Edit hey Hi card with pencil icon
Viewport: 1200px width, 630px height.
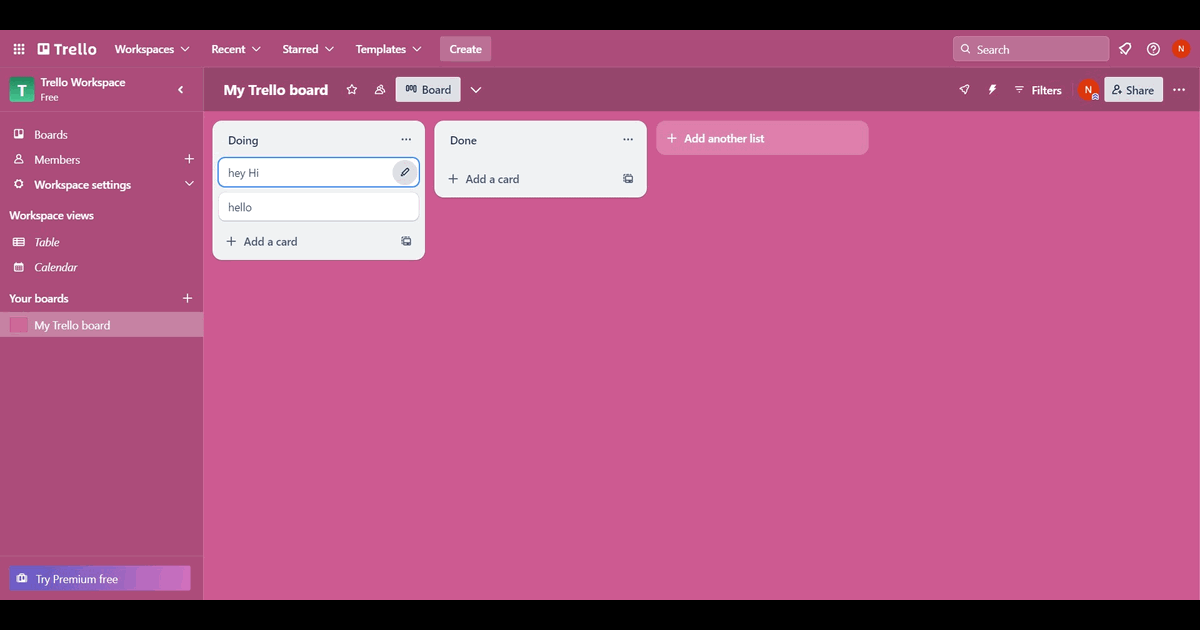[x=405, y=172]
